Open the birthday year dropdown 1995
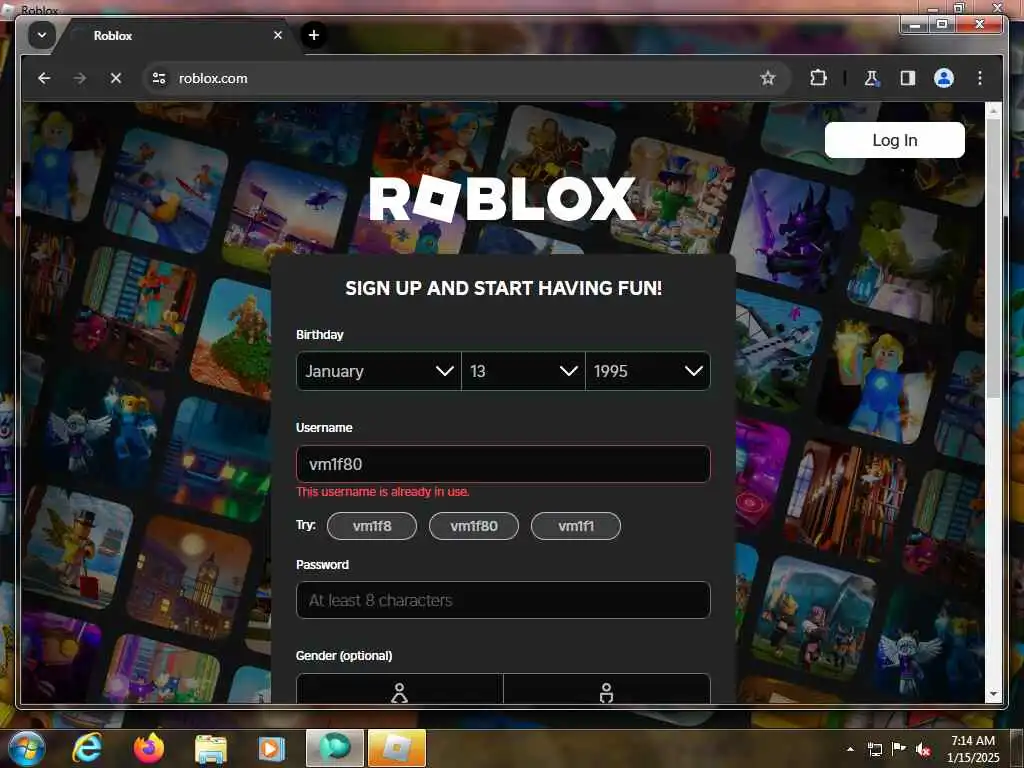The width and height of the screenshot is (1024, 768). pyautogui.click(x=648, y=371)
